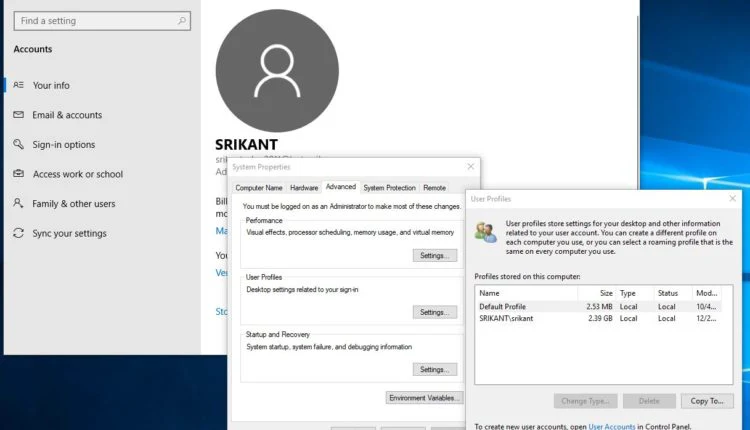Sort profiles by the Type column header

pos(635,293)
